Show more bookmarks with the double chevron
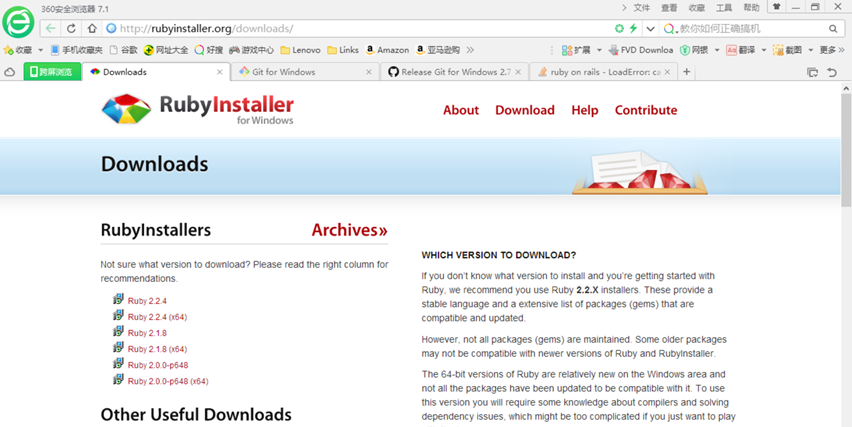 point(470,50)
